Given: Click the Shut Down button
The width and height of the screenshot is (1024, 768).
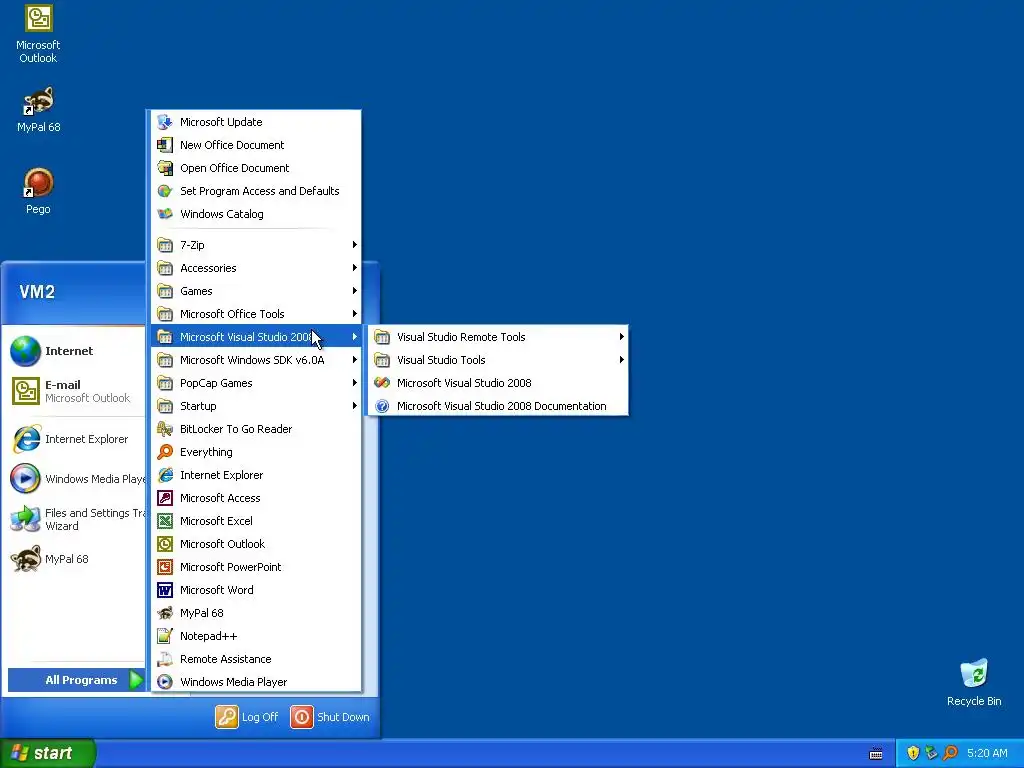Looking at the screenshot, I should pos(330,716).
